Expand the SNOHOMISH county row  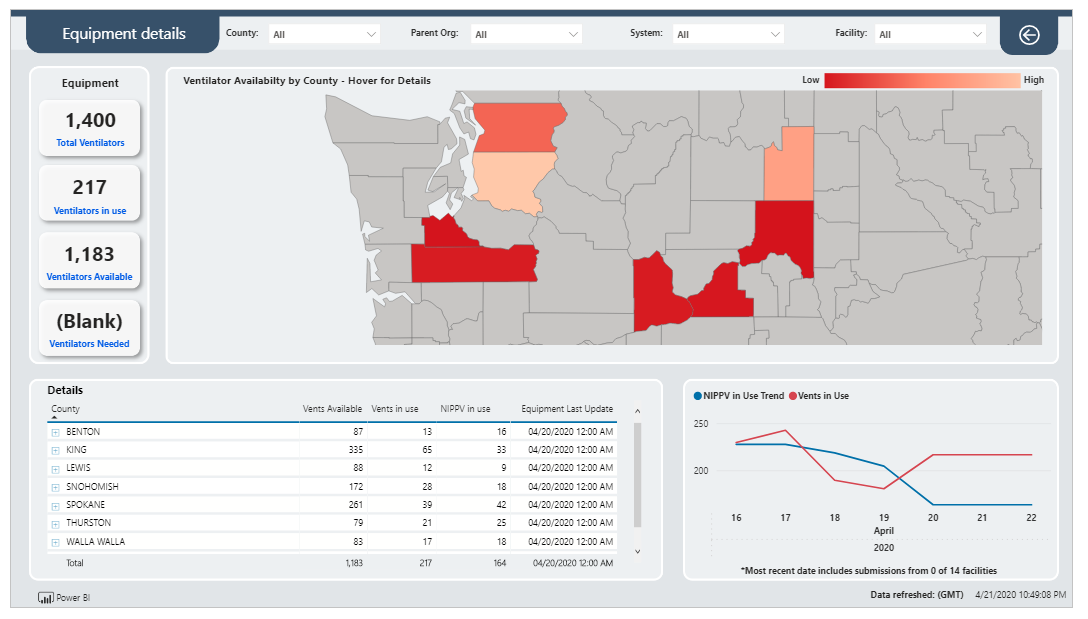[56, 487]
